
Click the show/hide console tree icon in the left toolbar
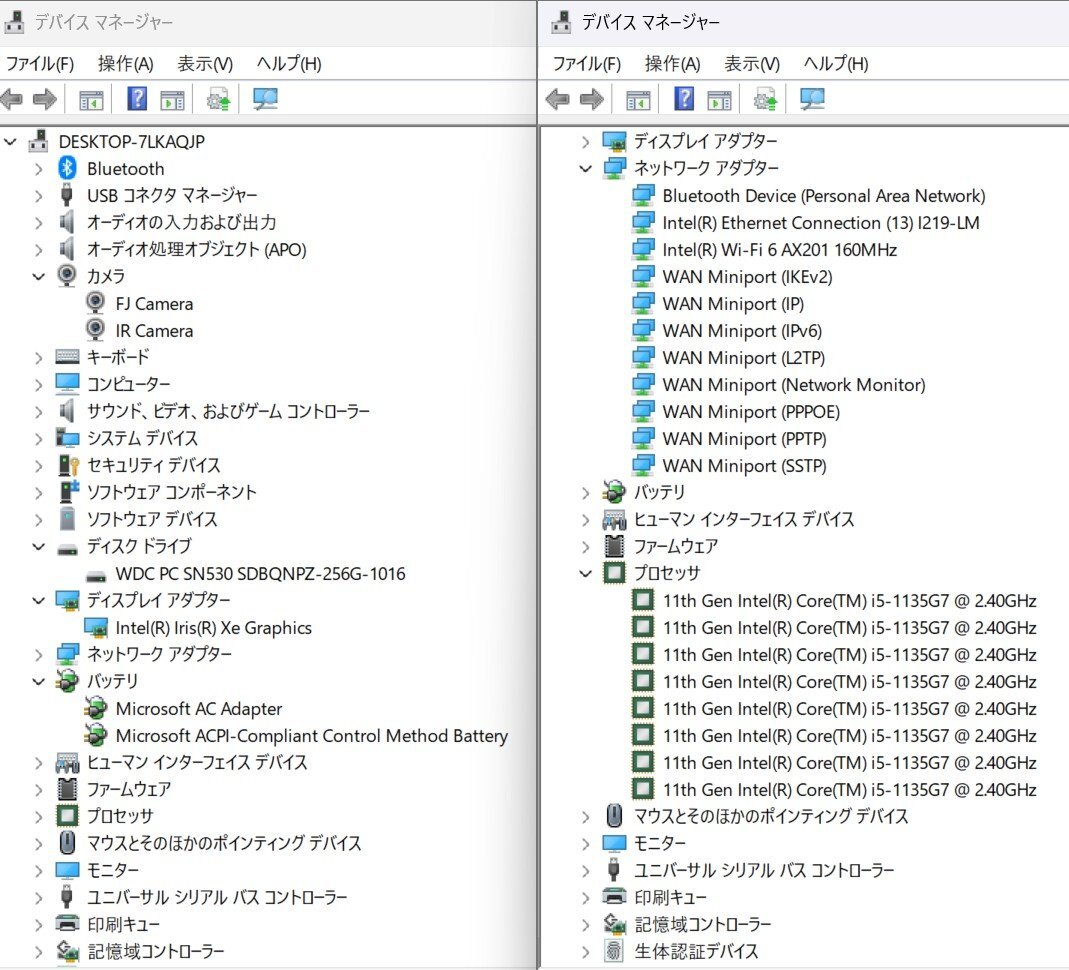[x=91, y=99]
